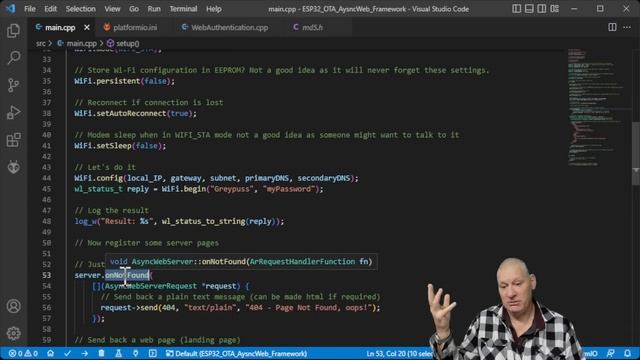Open the Edit menu
The height and width of the screenshot is (360, 640).
coord(51,9)
